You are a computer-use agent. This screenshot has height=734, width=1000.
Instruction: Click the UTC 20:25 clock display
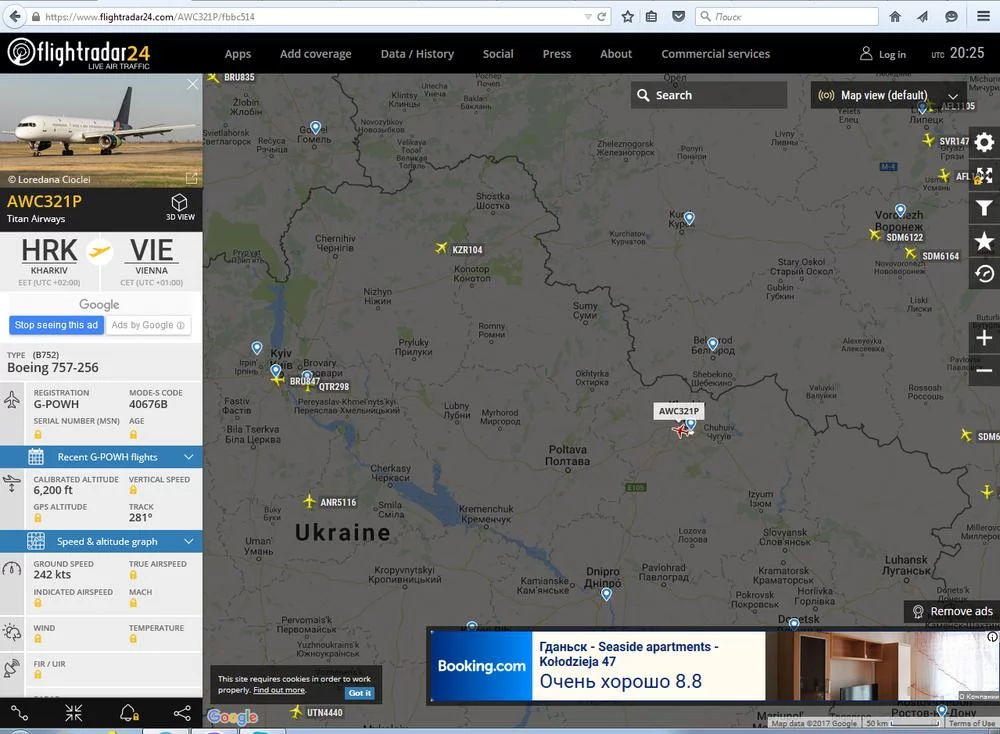(957, 54)
